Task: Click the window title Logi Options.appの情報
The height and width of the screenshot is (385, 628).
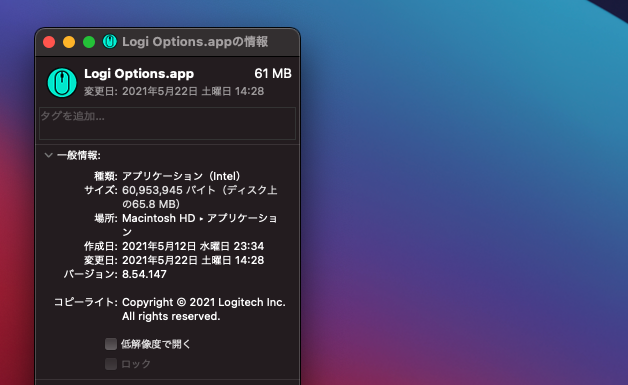Action: [x=195, y=42]
